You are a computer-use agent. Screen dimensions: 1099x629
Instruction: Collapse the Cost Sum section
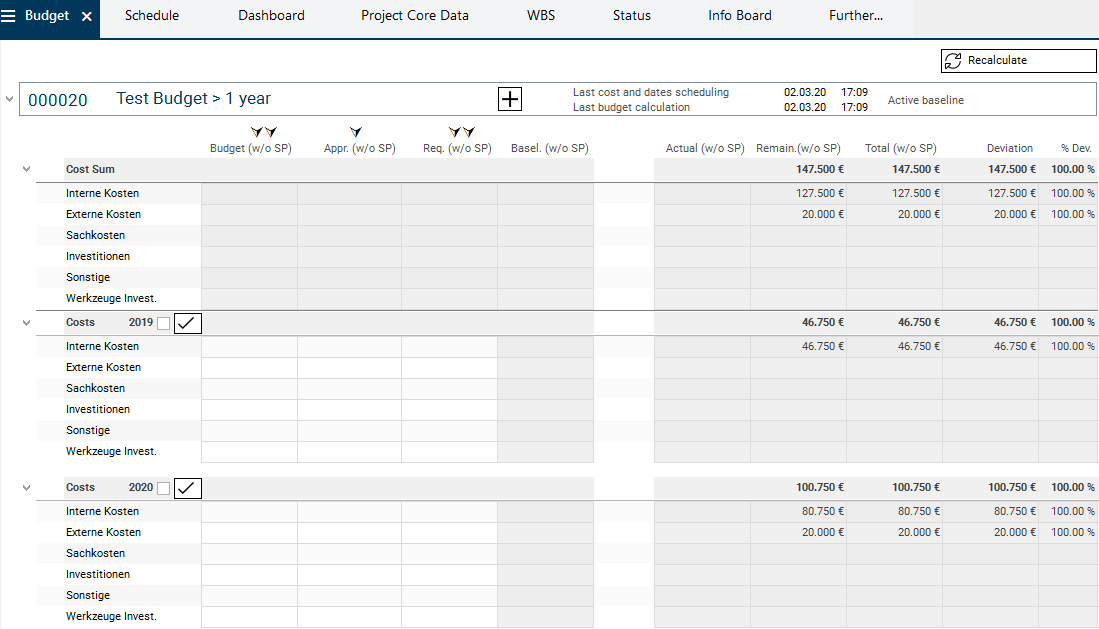26,170
